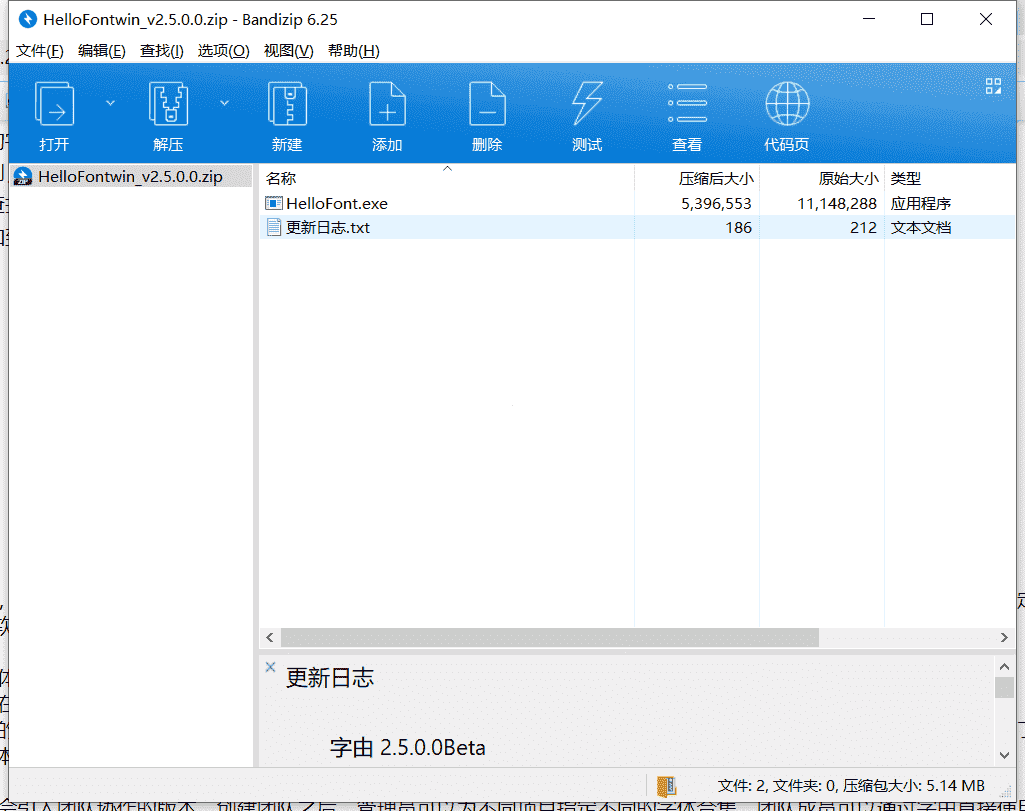This screenshot has height=811, width=1025.
Task: Click the horizontal scrollbar left arrow
Action: pyautogui.click(x=270, y=637)
